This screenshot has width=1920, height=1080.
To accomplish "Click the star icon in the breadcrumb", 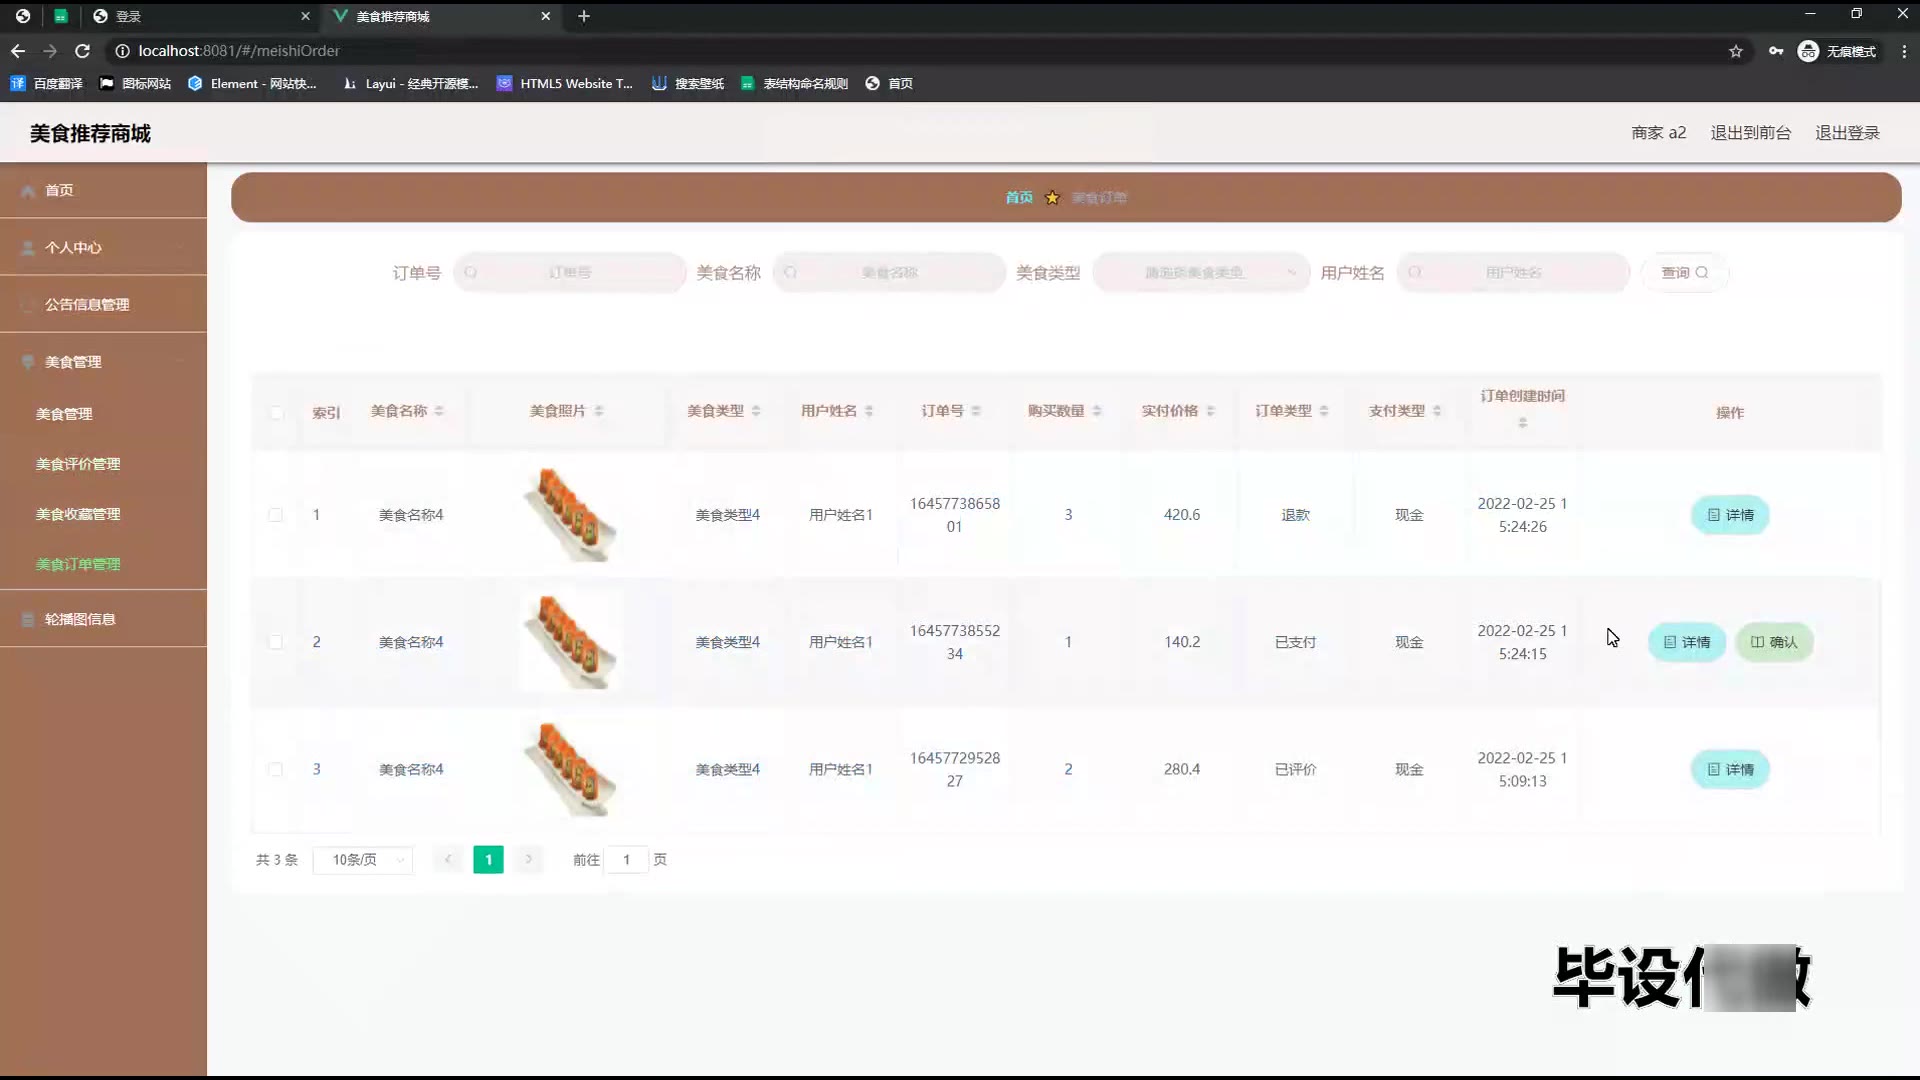I will point(1052,198).
